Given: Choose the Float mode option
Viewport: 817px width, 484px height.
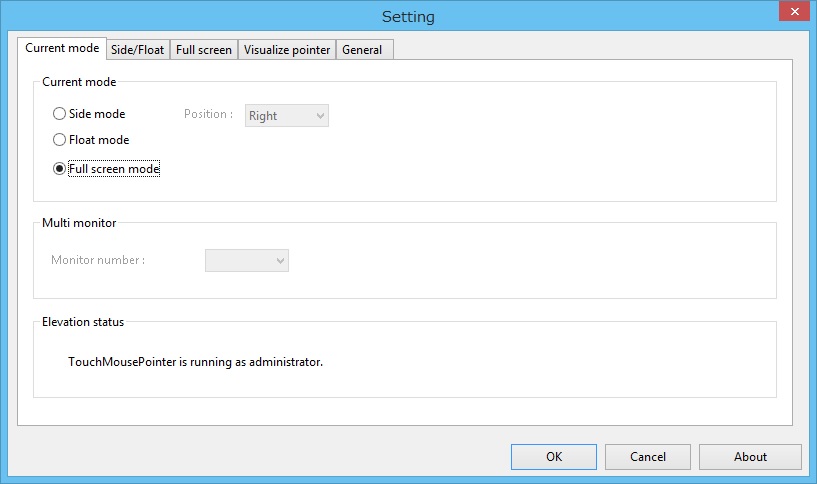Looking at the screenshot, I should tap(60, 140).
